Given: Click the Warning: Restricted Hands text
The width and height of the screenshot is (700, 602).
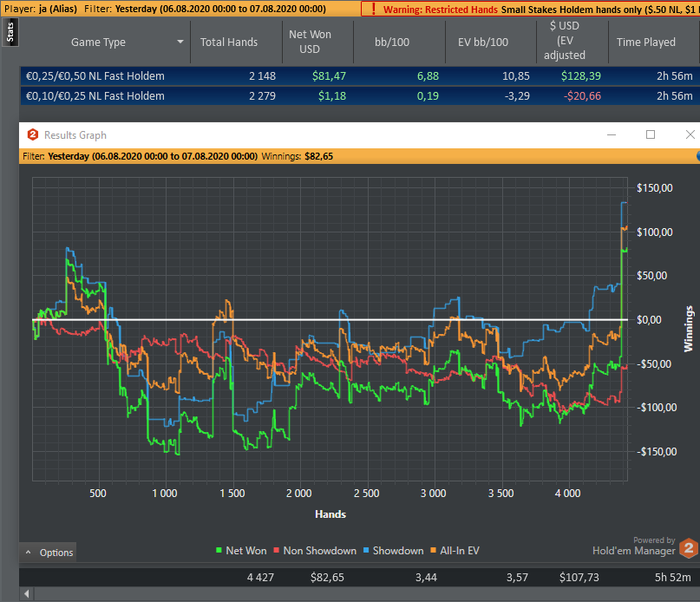Looking at the screenshot, I should pyautogui.click(x=440, y=9).
